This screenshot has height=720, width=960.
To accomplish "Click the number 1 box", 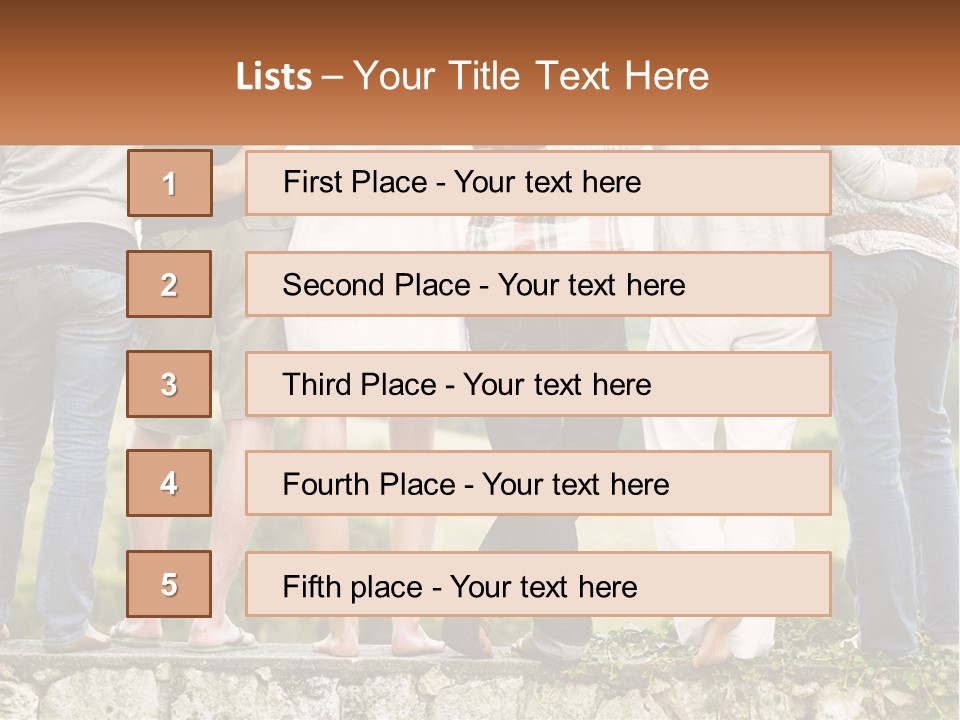I will point(170,183).
